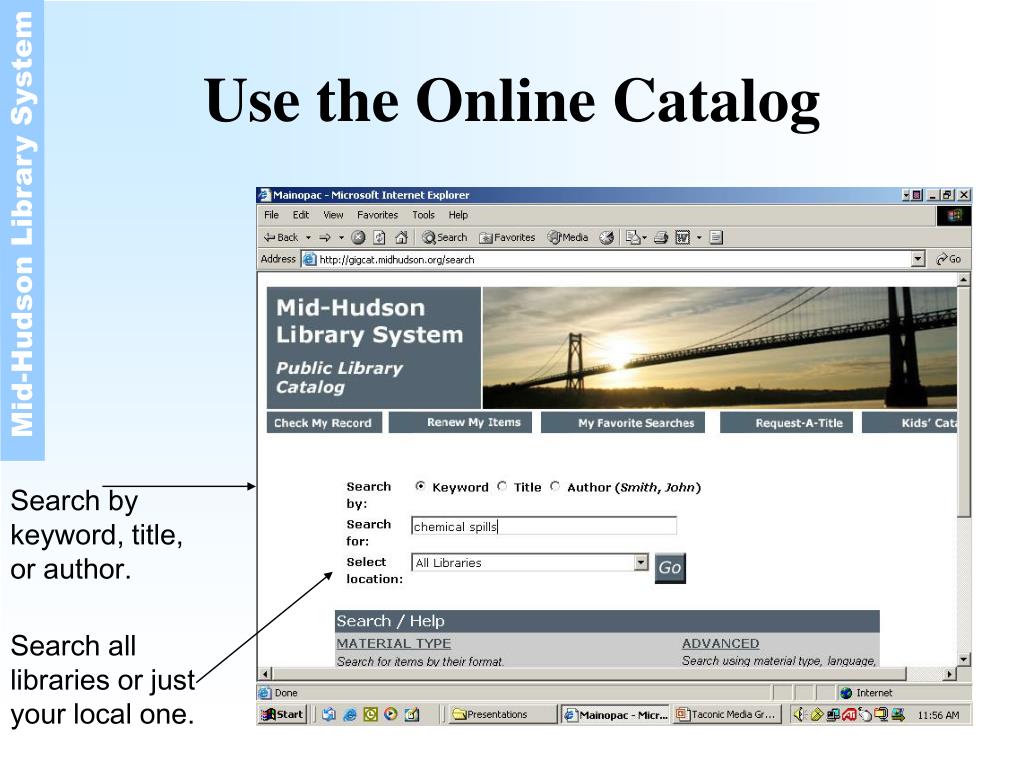
Task: Open the Kids' Catalog button
Action: 910,423
